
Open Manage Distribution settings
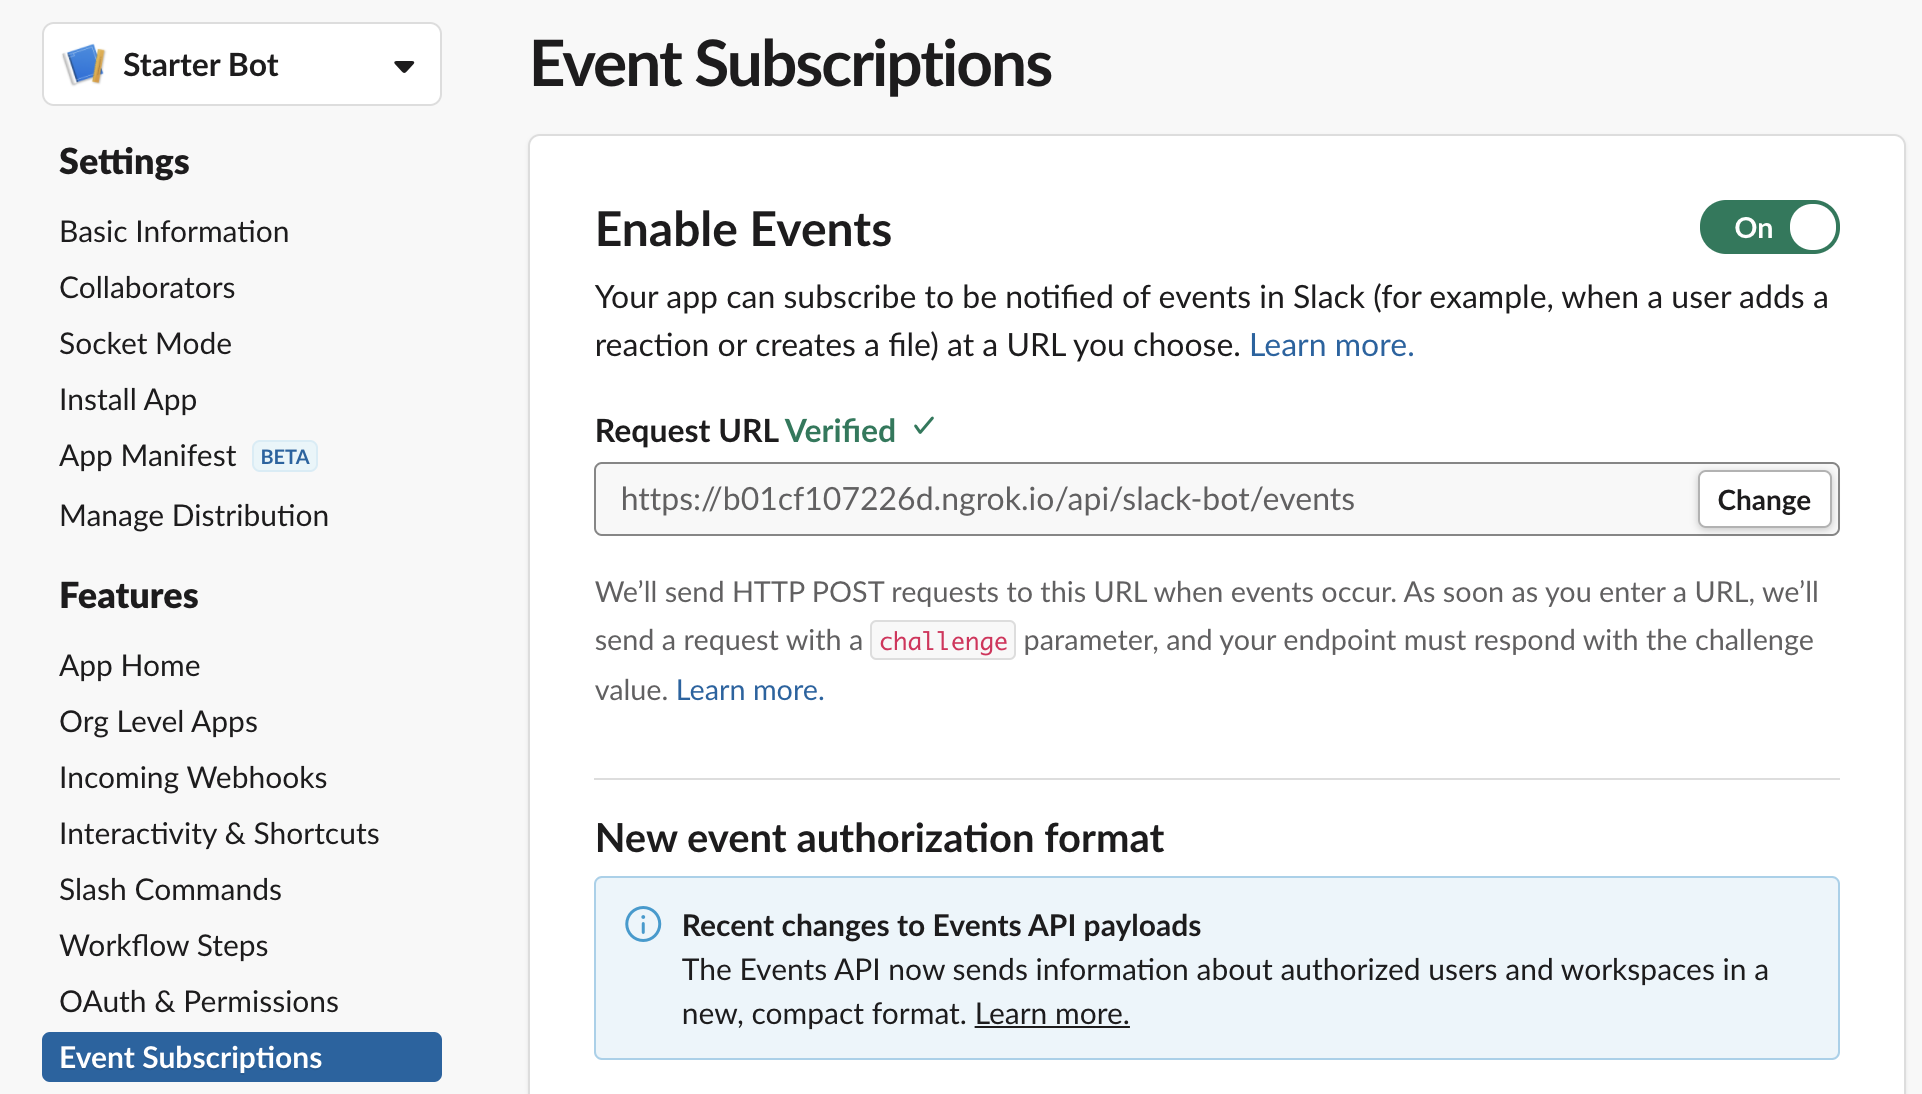(x=194, y=516)
